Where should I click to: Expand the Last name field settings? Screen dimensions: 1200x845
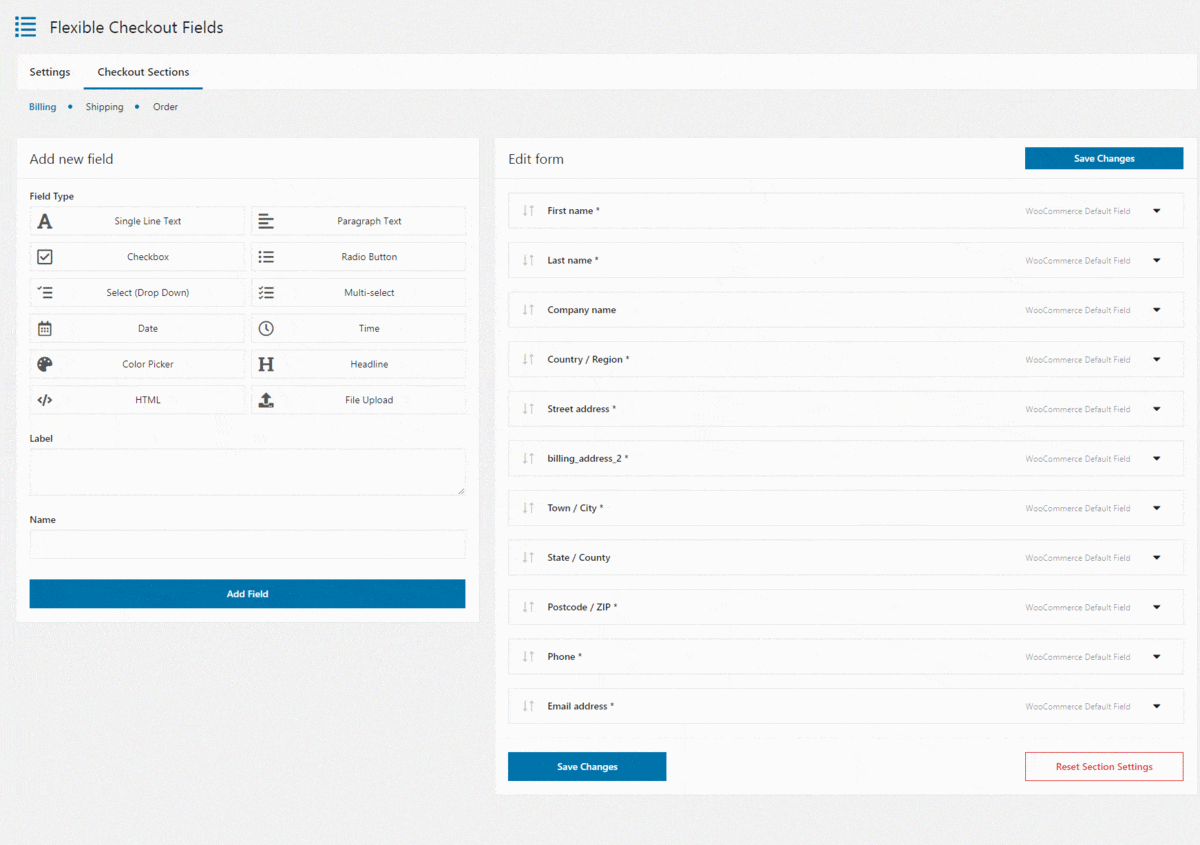click(1157, 260)
